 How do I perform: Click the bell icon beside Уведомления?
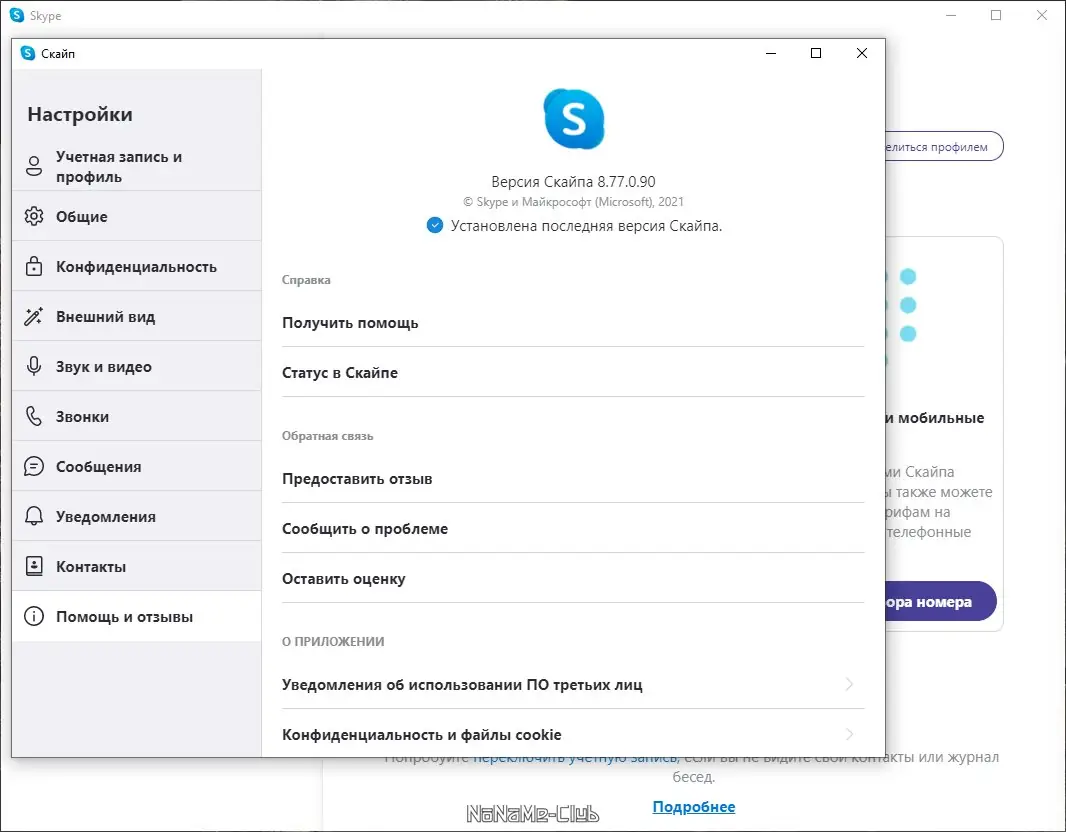point(34,516)
